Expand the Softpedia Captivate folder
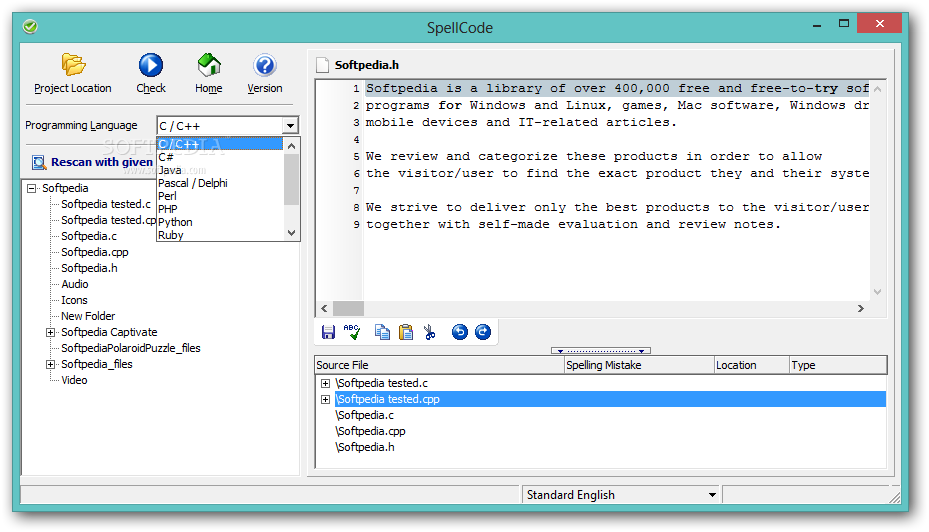929x532 pixels. [50, 332]
